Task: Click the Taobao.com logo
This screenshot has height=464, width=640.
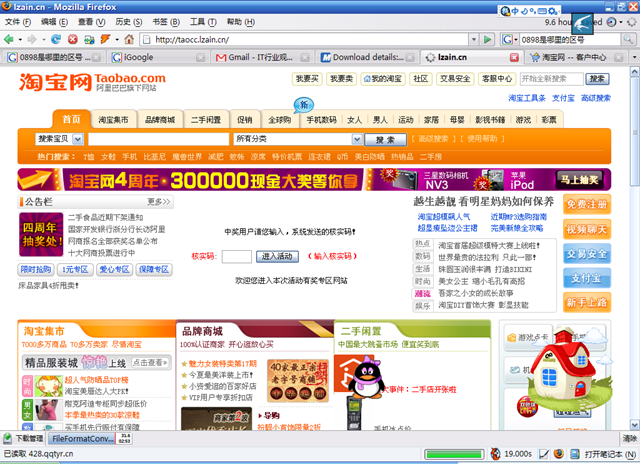Action: [92, 82]
